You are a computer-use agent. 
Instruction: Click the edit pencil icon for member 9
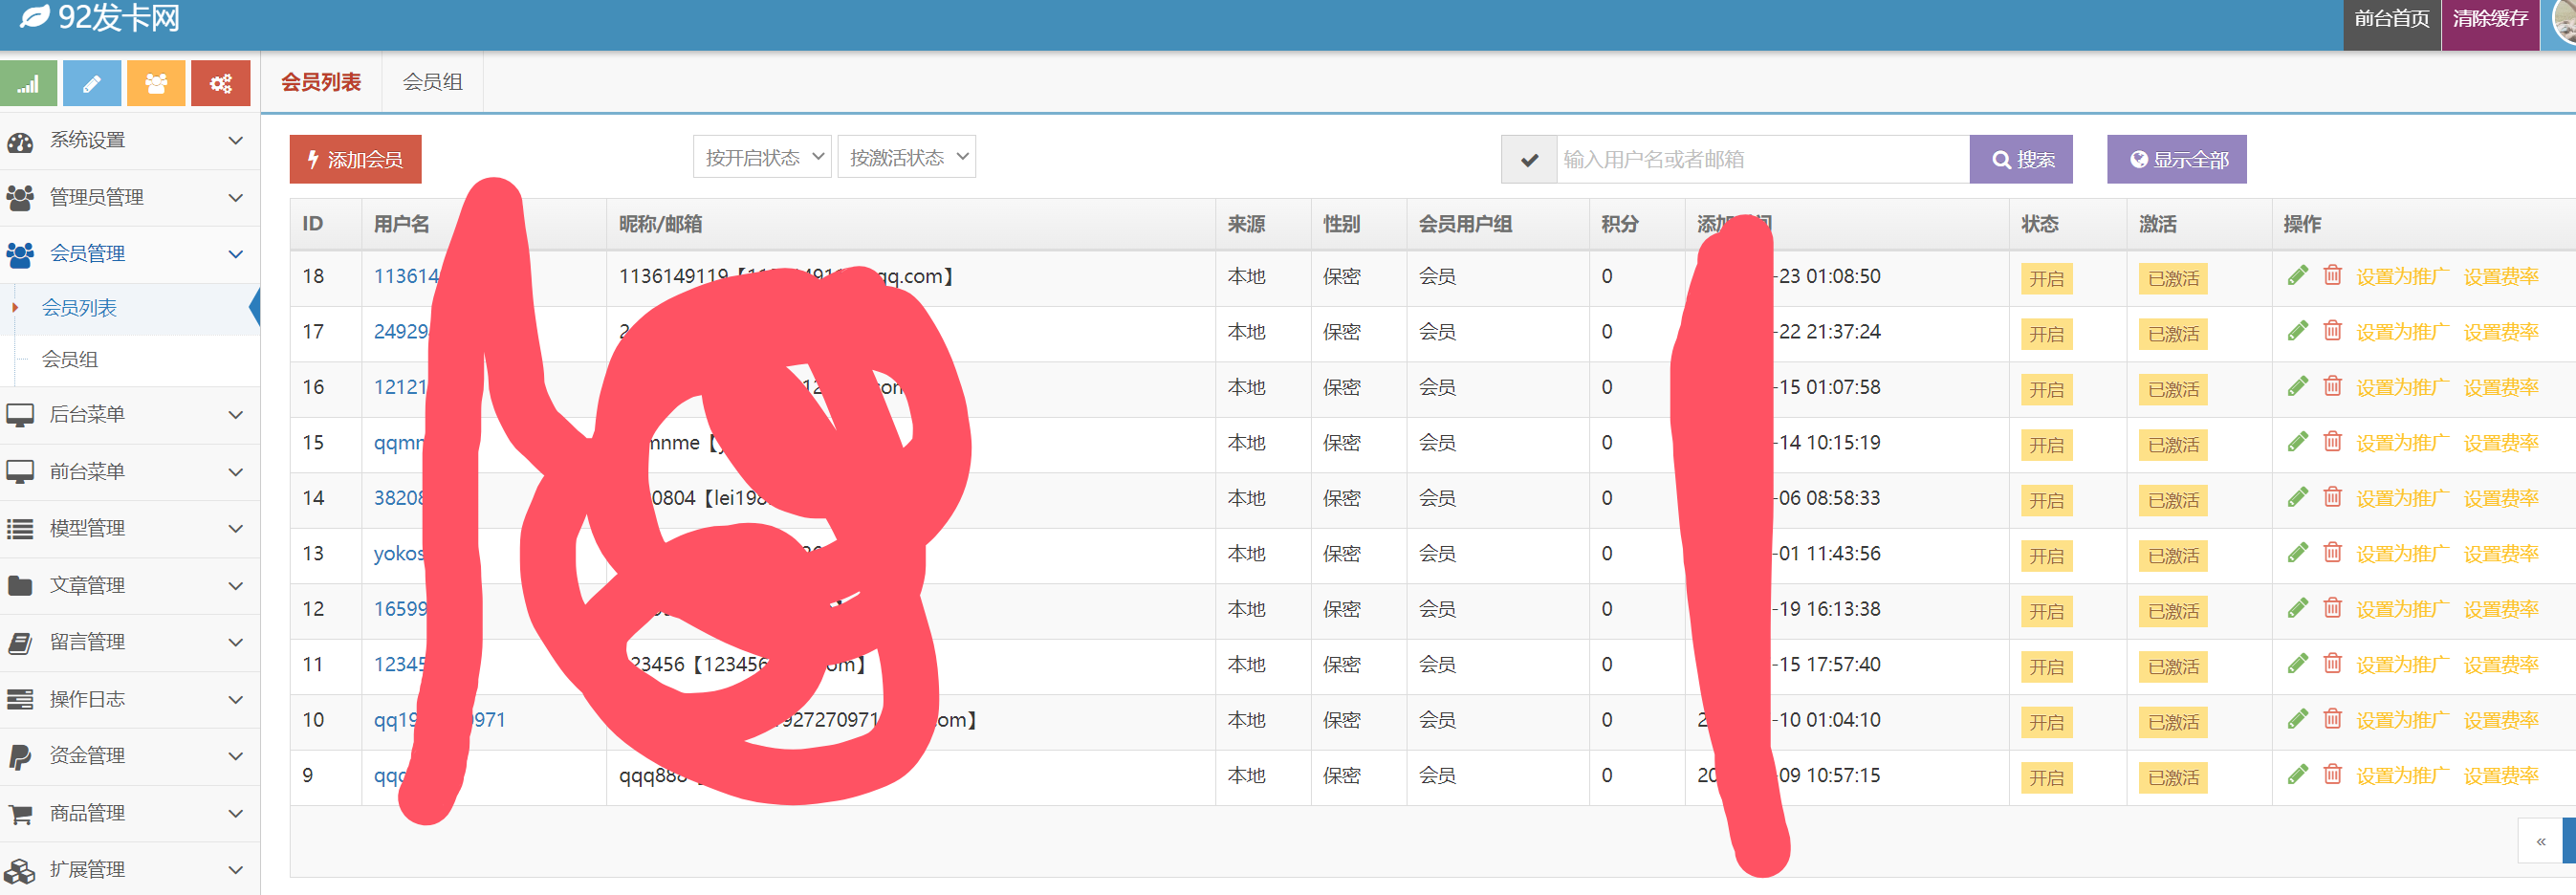coord(2297,775)
